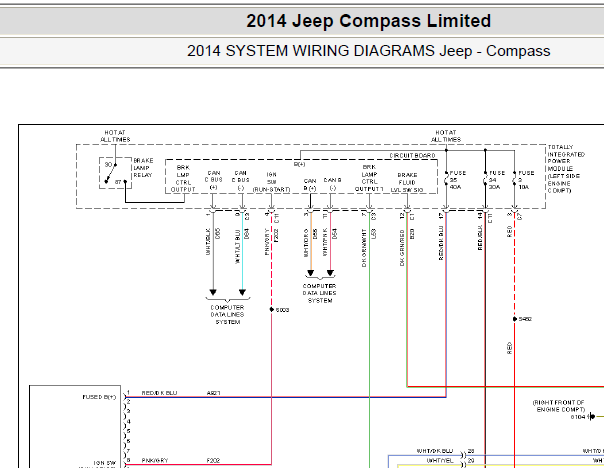Click "(RIGHT FRONT OF ENGINE COMPT)" note
Image resolution: width=604 pixels, height=468 pixels.
(x=559, y=406)
